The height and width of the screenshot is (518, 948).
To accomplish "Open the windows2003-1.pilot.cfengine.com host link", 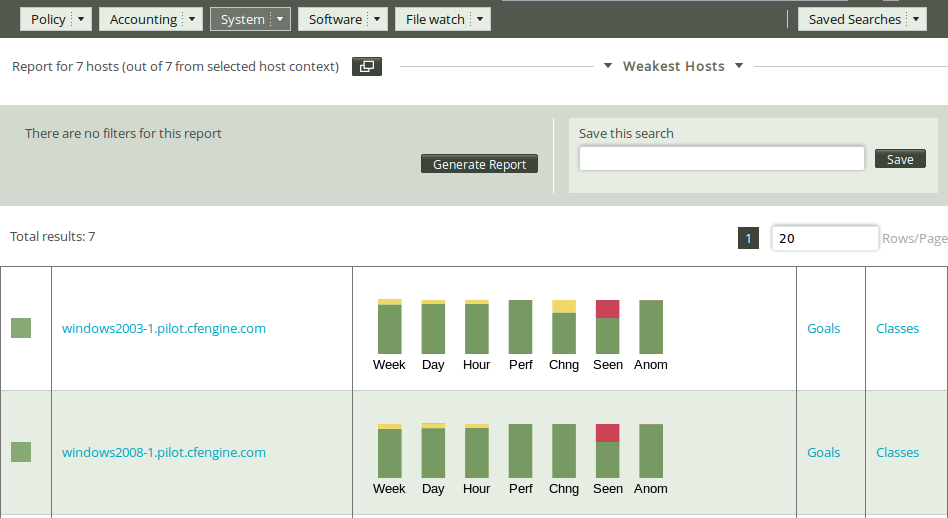I will 164,328.
